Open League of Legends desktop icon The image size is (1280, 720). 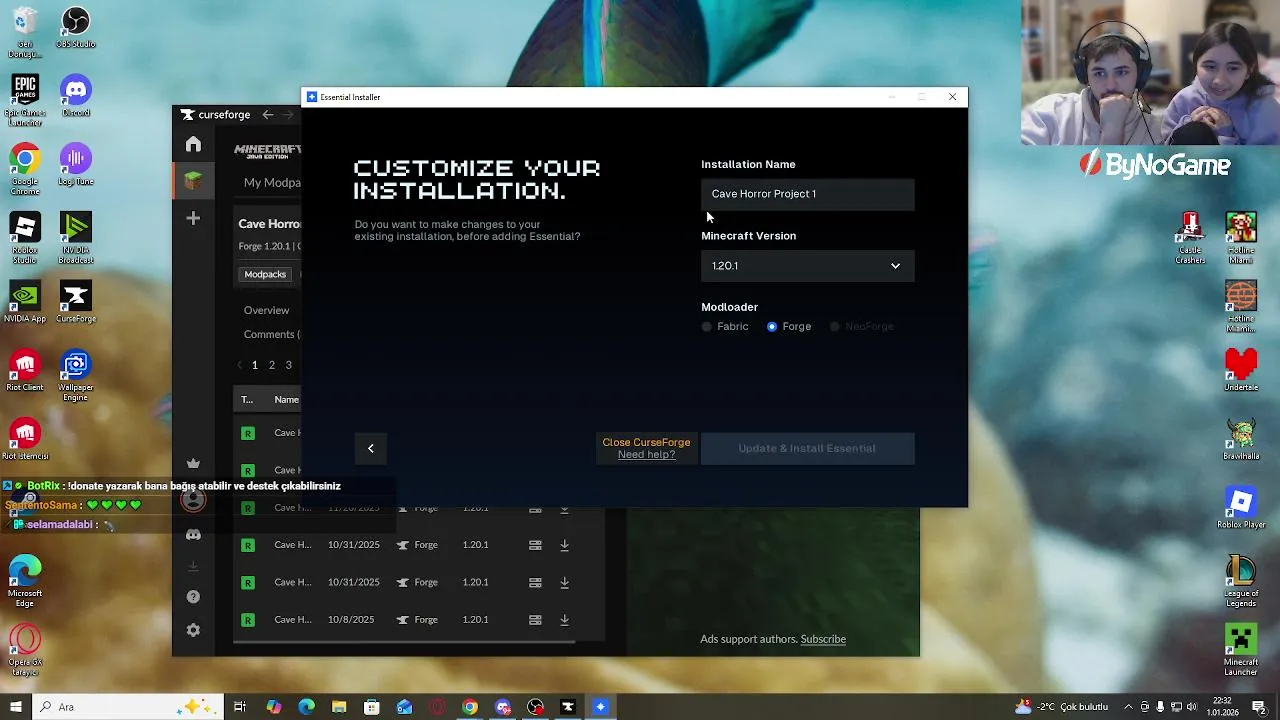[x=1241, y=582]
